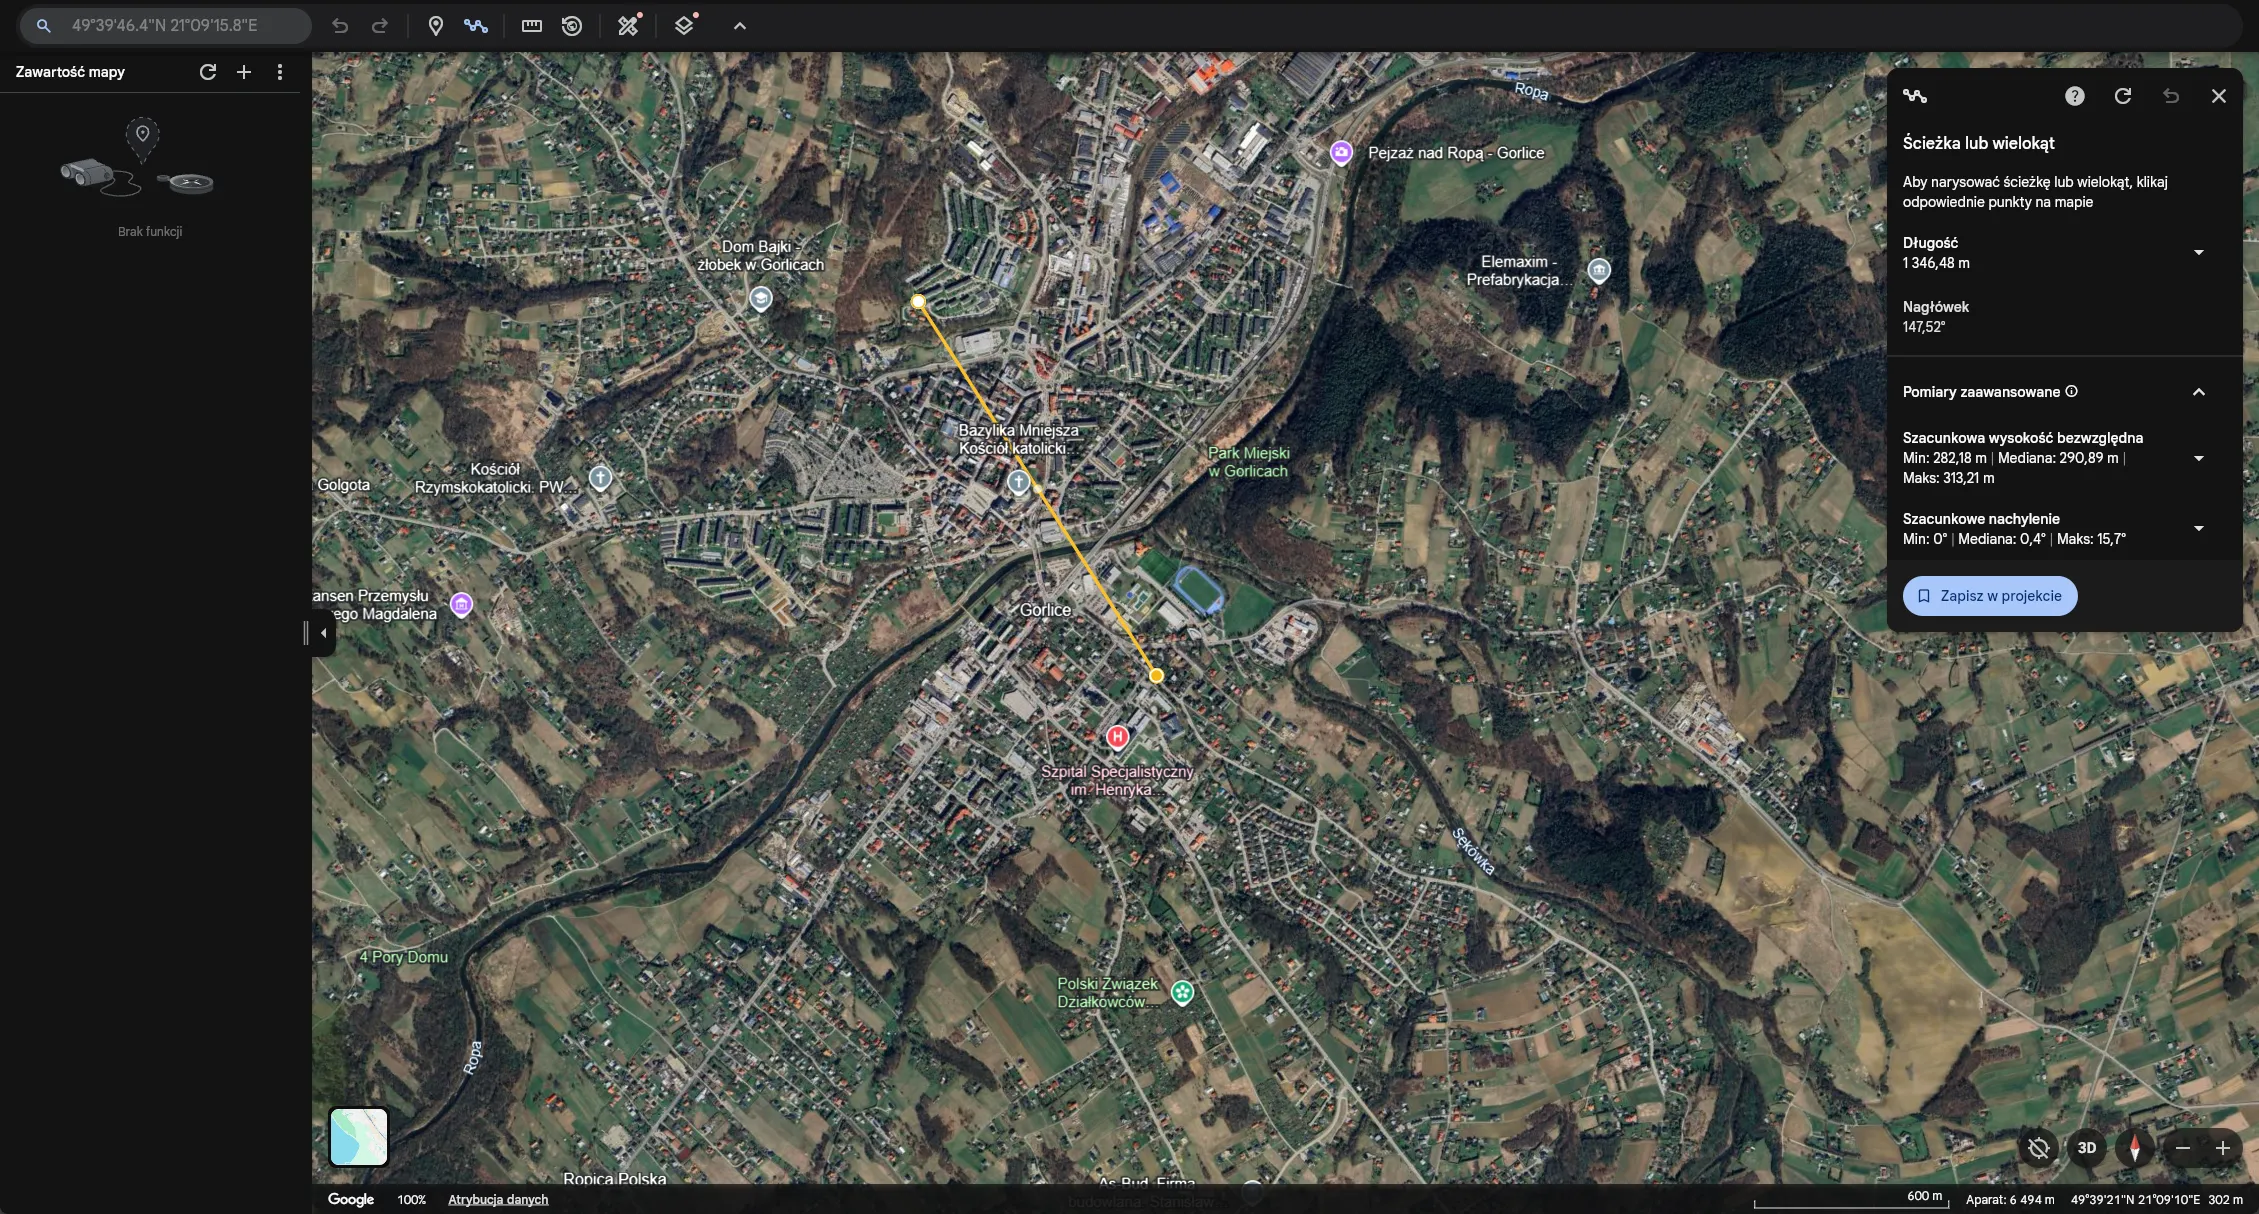The height and width of the screenshot is (1214, 2259).
Task: Open historical imagery clock tool
Action: click(572, 26)
